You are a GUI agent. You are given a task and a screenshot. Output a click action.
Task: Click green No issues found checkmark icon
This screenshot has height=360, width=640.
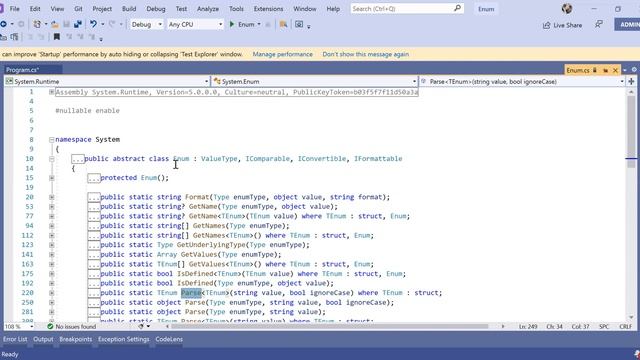pyautogui.click(x=50, y=327)
